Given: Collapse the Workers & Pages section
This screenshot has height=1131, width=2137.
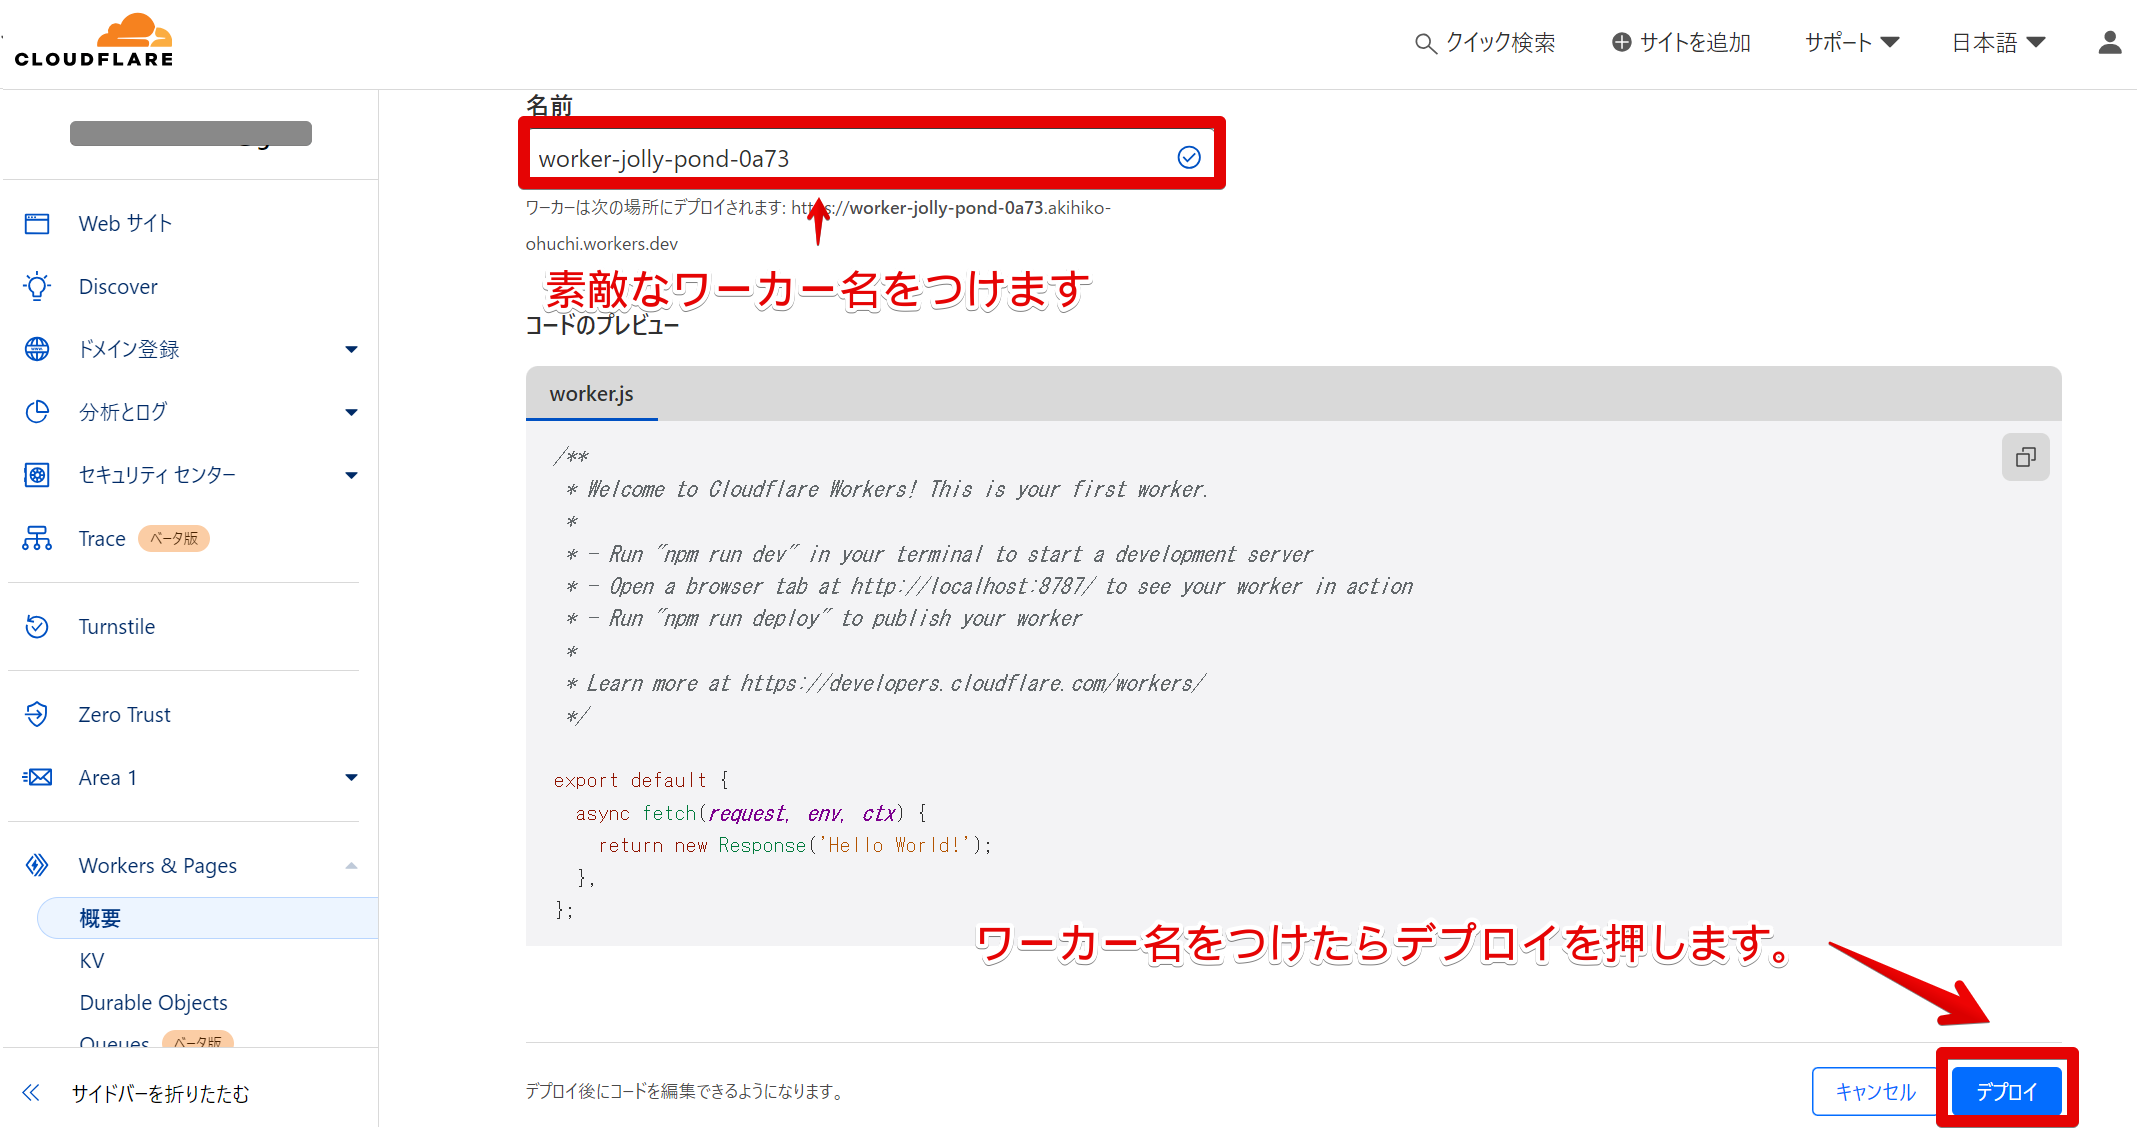Looking at the screenshot, I should click(x=350, y=865).
